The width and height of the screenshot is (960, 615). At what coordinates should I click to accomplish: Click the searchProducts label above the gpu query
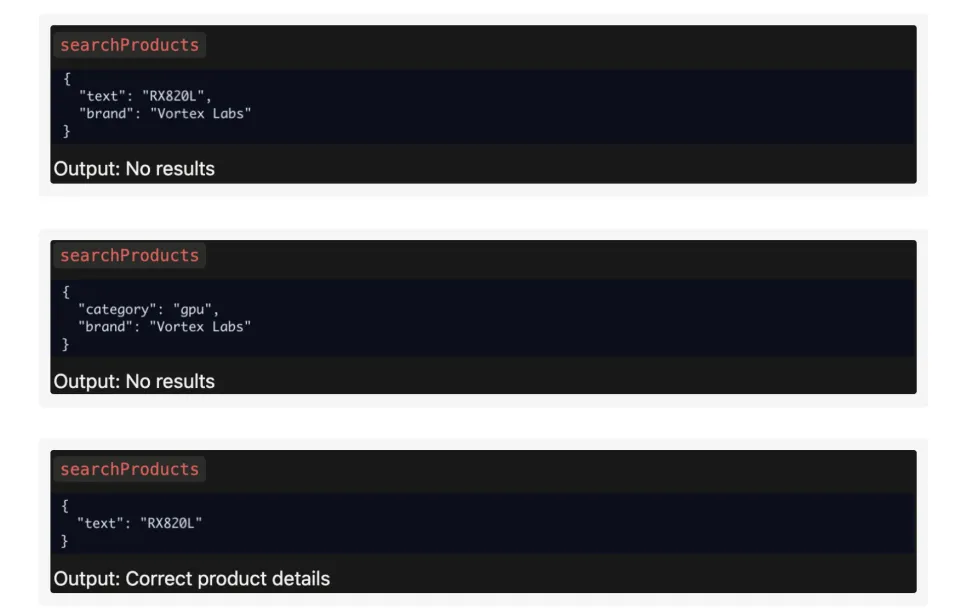(x=129, y=256)
